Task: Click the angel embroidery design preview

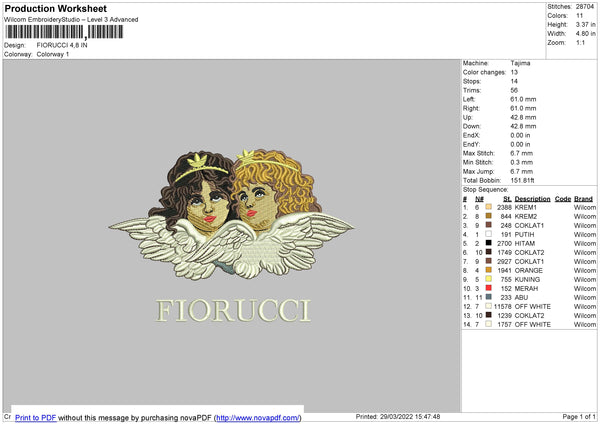Action: tap(232, 214)
